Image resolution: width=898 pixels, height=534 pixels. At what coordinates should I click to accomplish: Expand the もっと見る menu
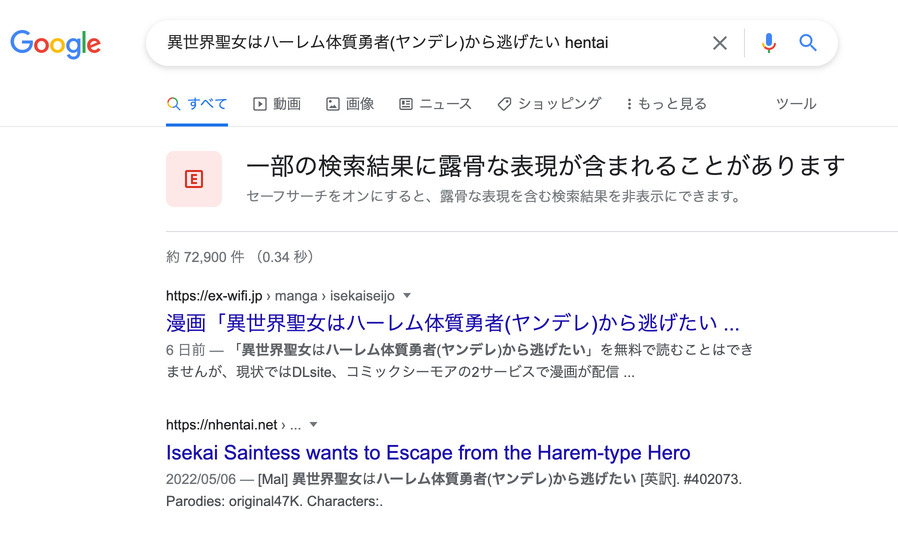point(666,104)
